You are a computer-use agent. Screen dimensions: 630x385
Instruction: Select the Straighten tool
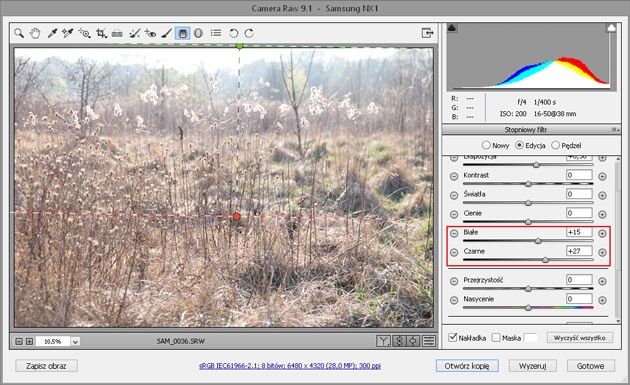(x=117, y=33)
